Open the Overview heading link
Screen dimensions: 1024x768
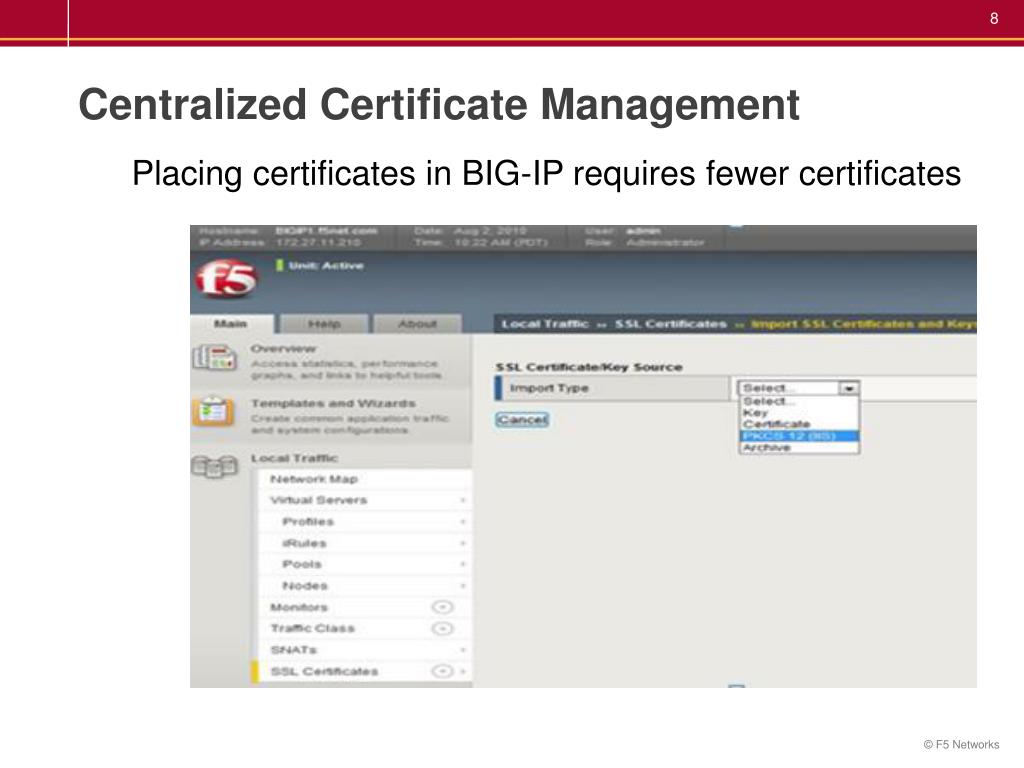(283, 349)
